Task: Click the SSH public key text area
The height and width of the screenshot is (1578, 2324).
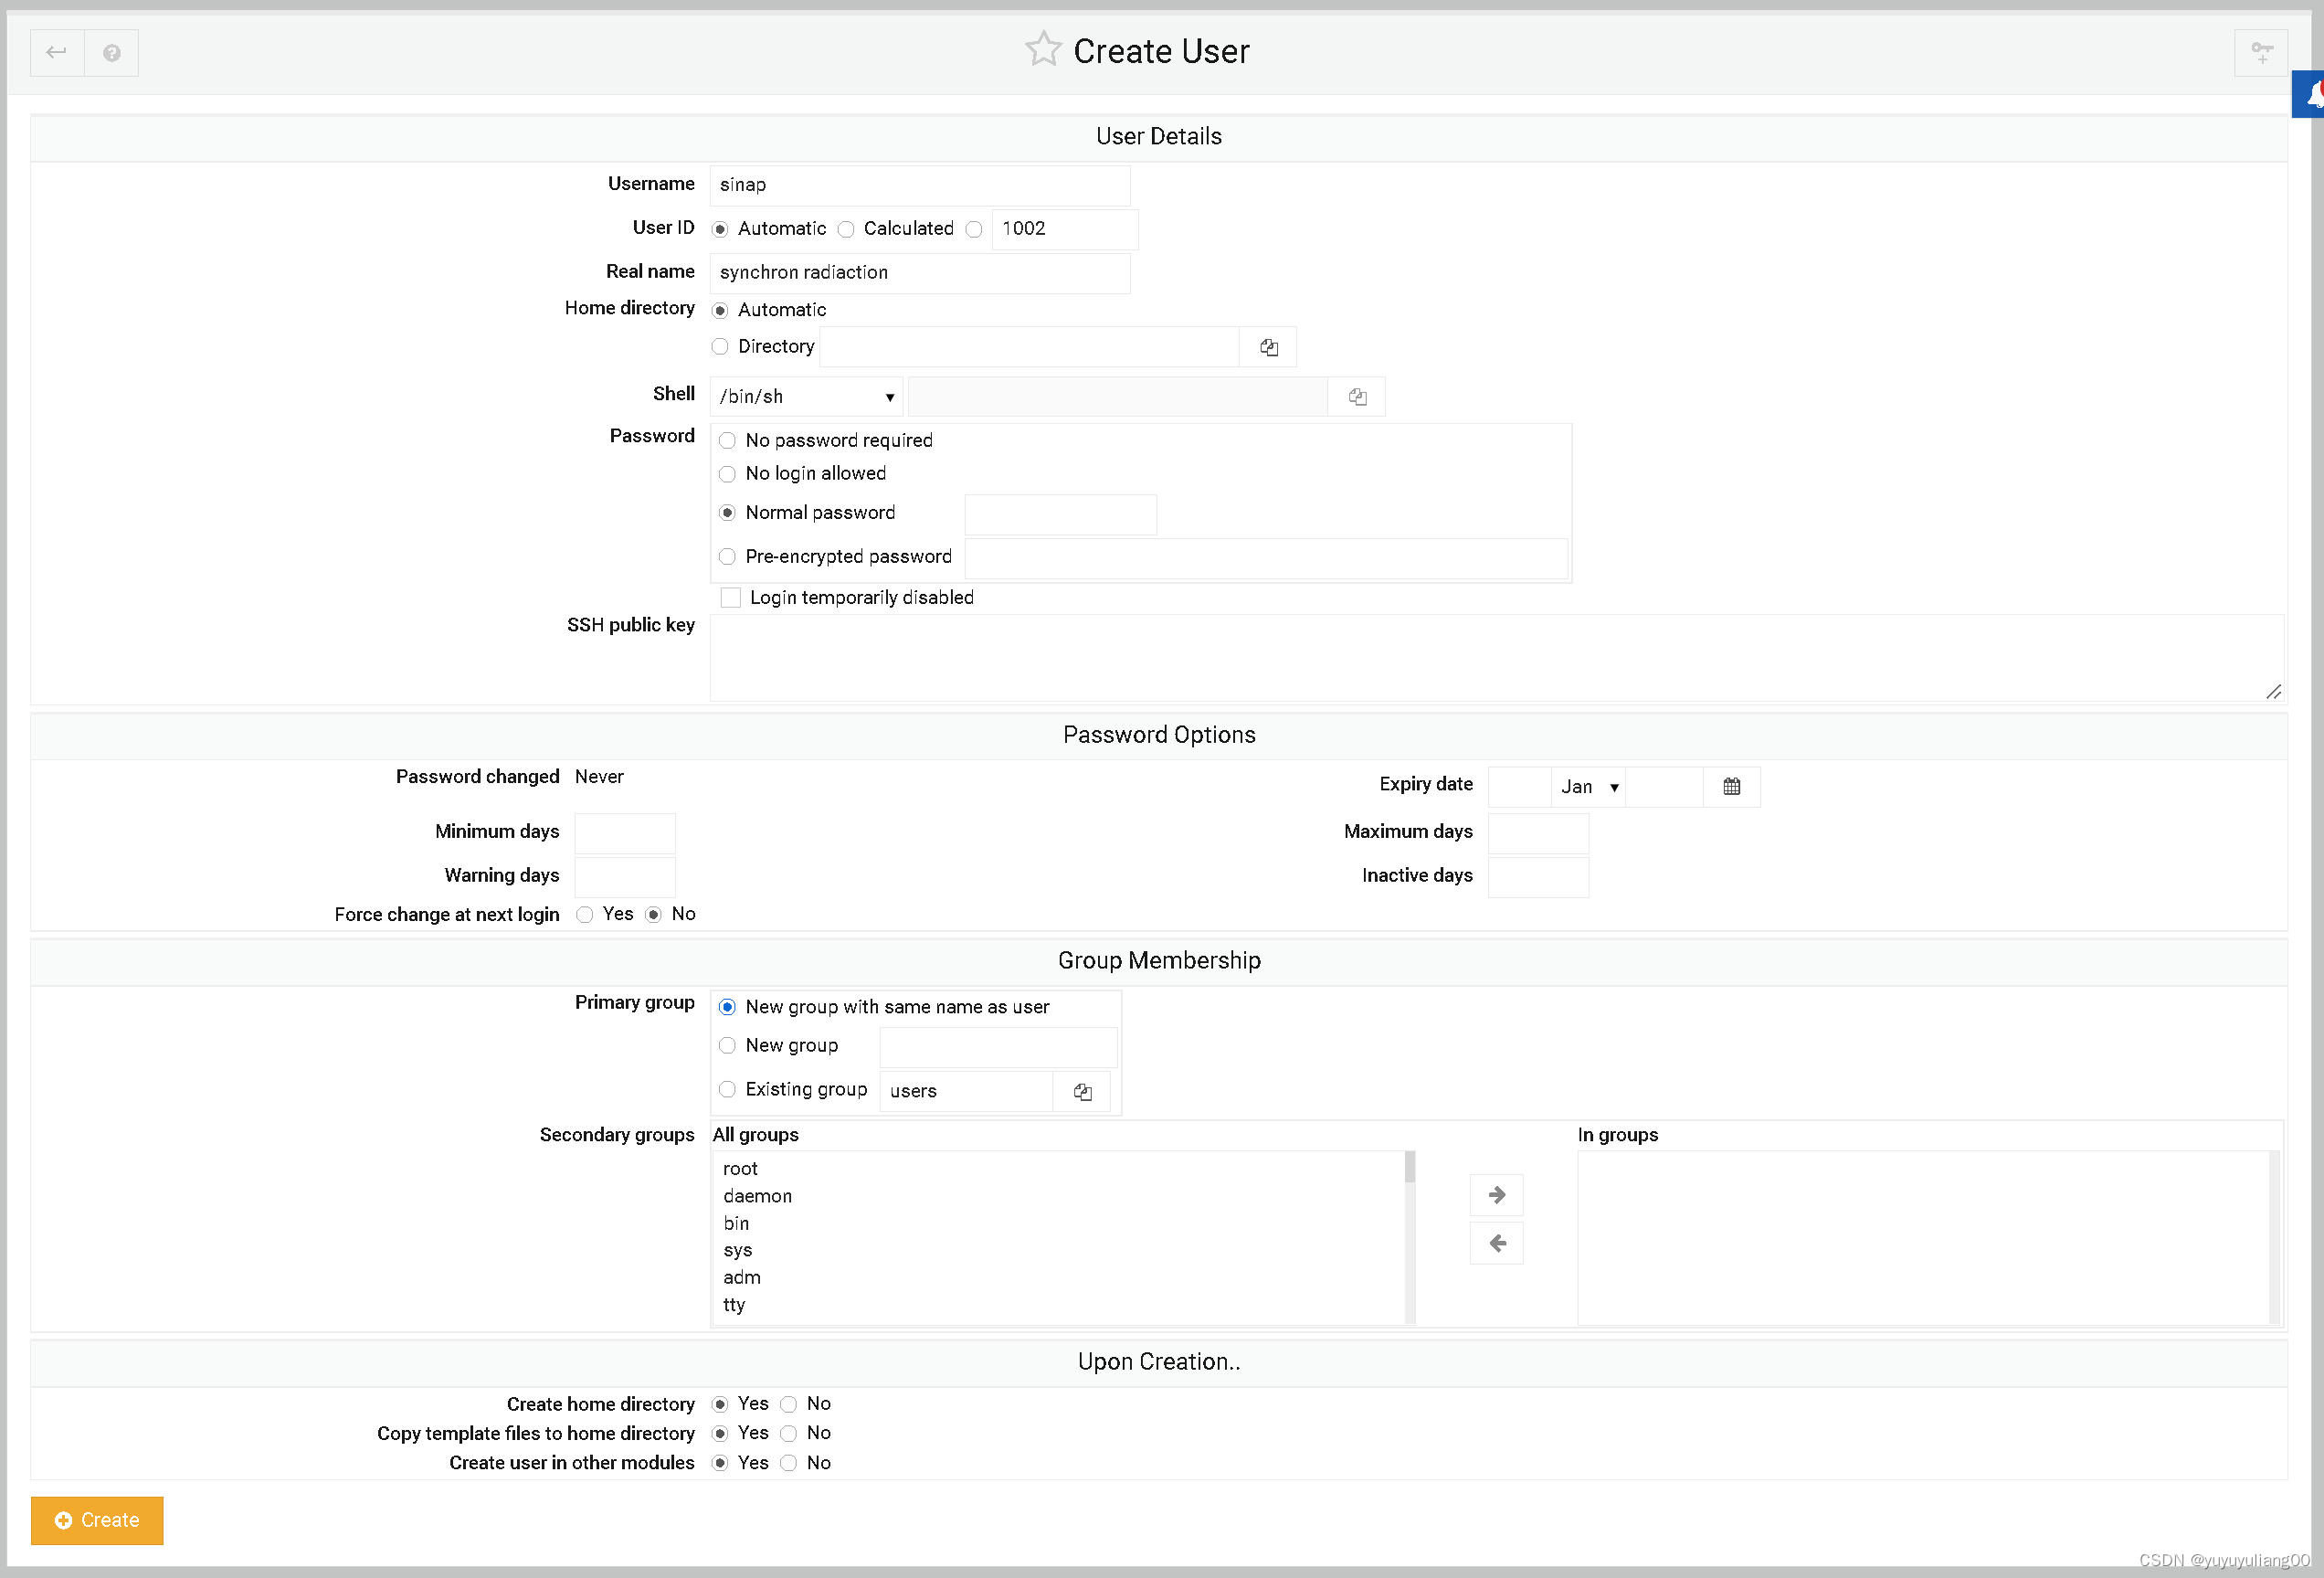Action: coord(1495,658)
